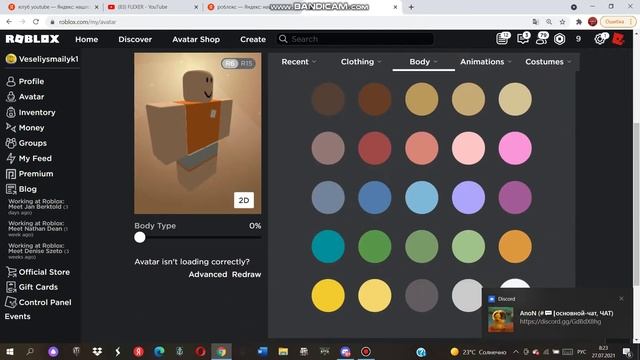The width and height of the screenshot is (640, 360).
Task: Expand the Animations dropdown tab
Action: (486, 62)
